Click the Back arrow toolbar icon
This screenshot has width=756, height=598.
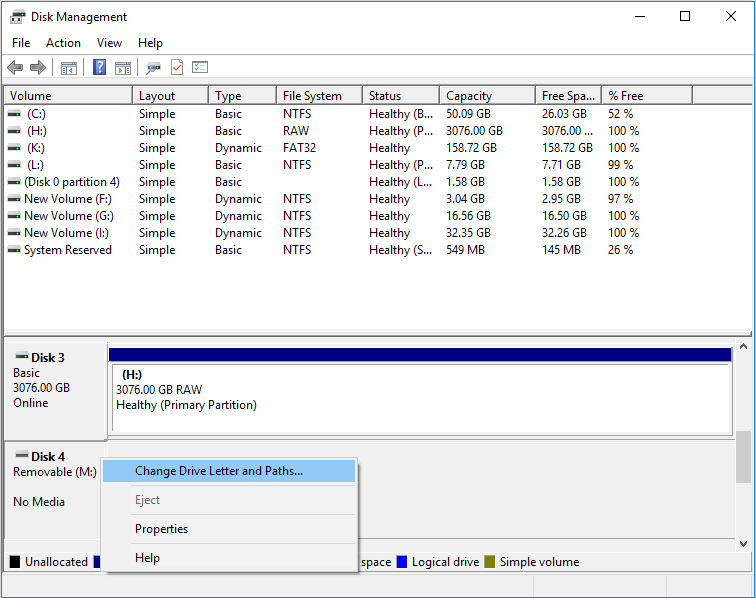15,68
